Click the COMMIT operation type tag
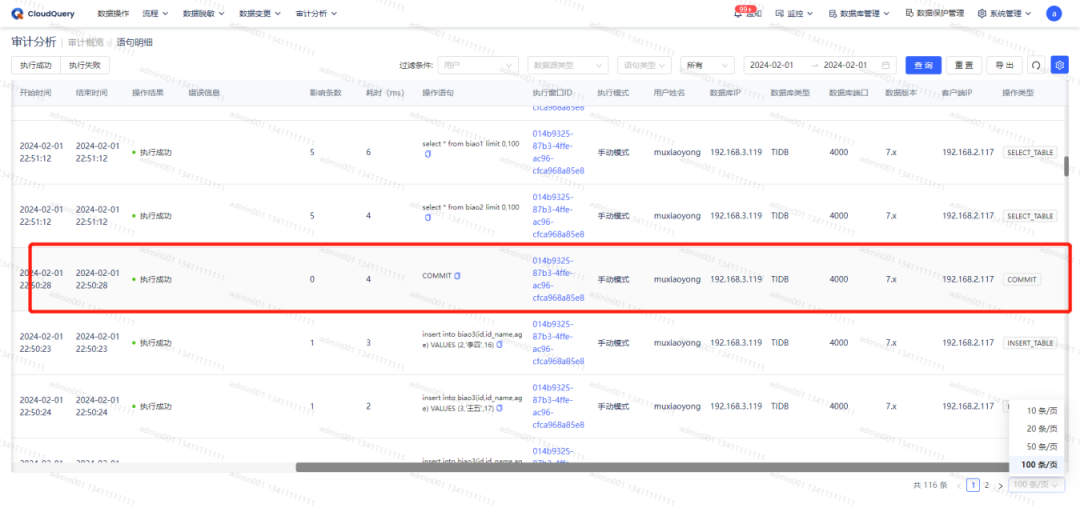Image resolution: width=1080 pixels, height=512 pixels. [1021, 280]
